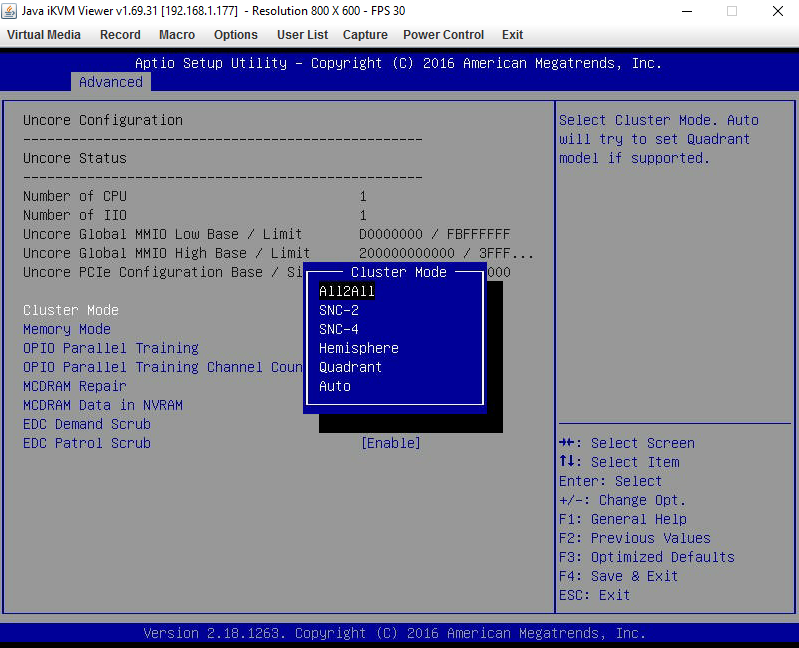The height and width of the screenshot is (648, 799).
Task: Select the EDC Patrol Scrub setting
Action: [x=87, y=443]
